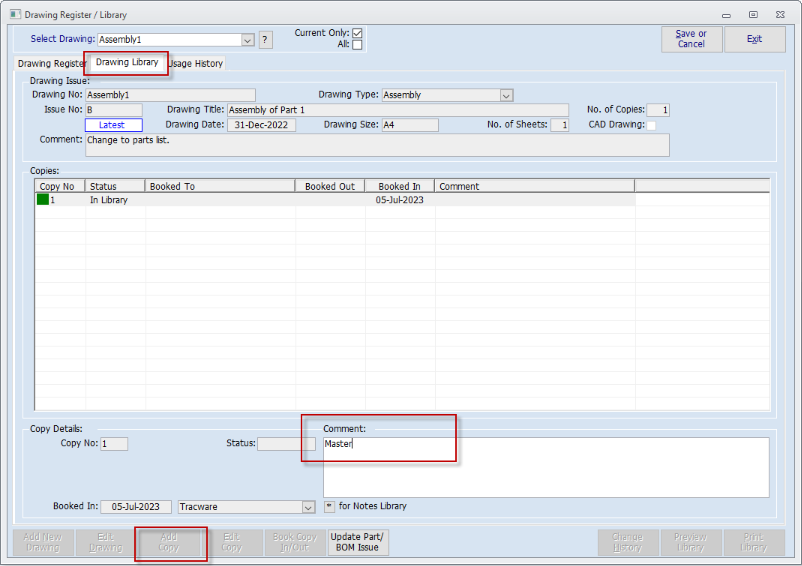This screenshot has width=802, height=566.
Task: Open the Select Drawing dropdown
Action: (x=248, y=40)
